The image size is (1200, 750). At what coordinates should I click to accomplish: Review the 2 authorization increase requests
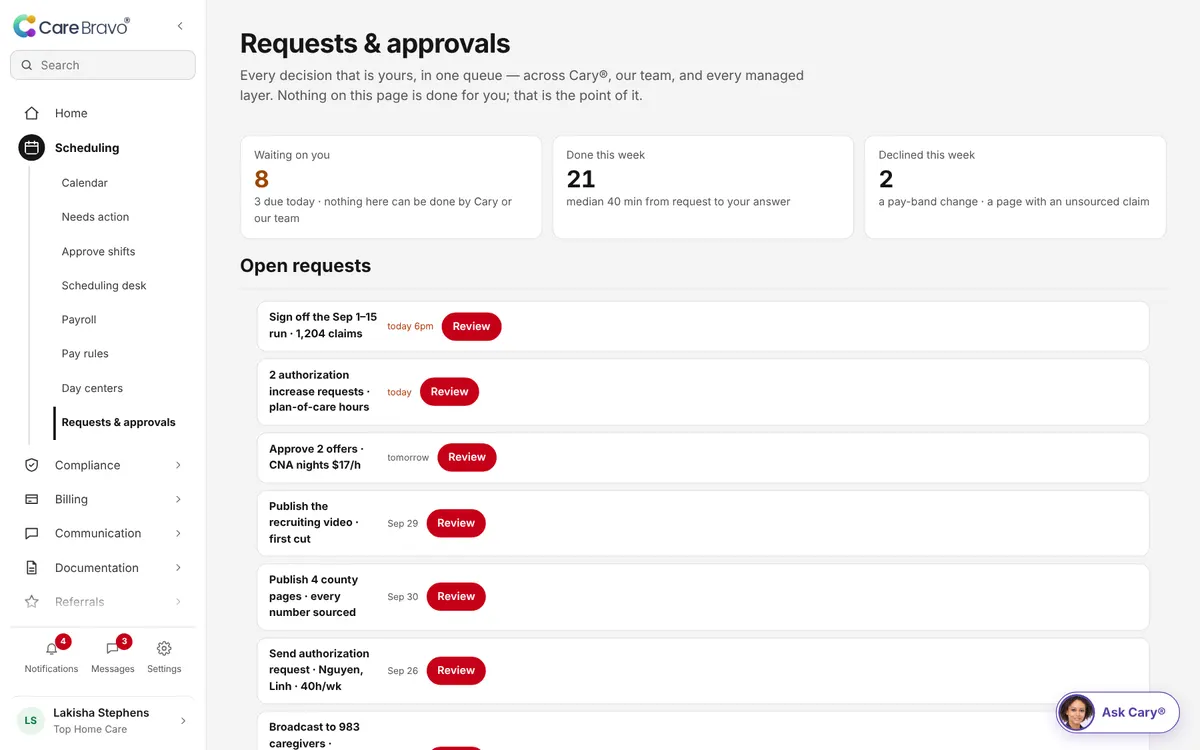[x=449, y=392]
